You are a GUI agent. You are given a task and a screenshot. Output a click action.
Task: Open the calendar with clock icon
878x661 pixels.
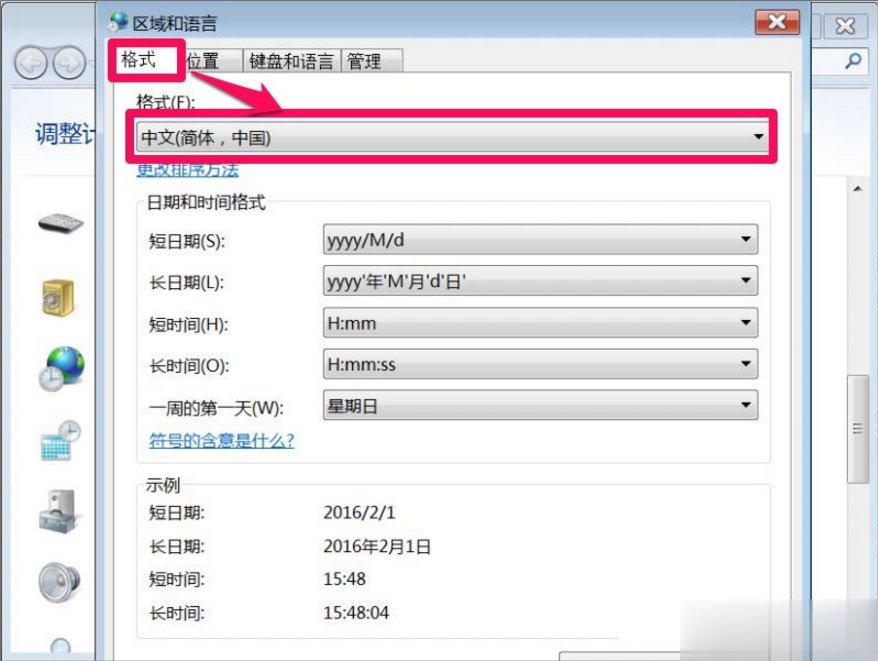coord(60,440)
